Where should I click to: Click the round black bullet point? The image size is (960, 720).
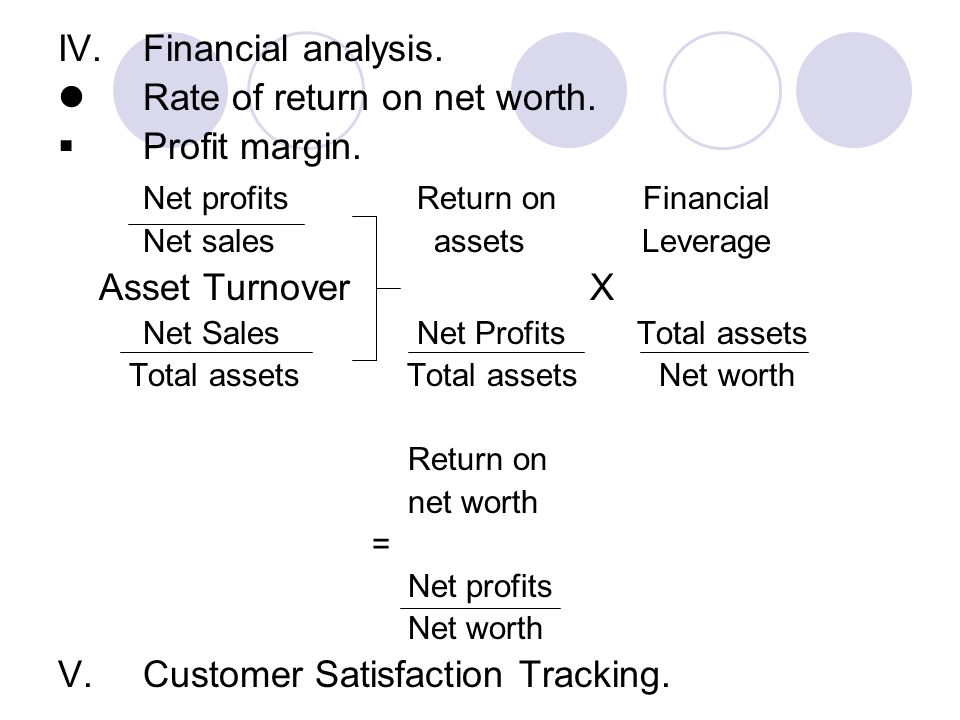click(x=72, y=97)
